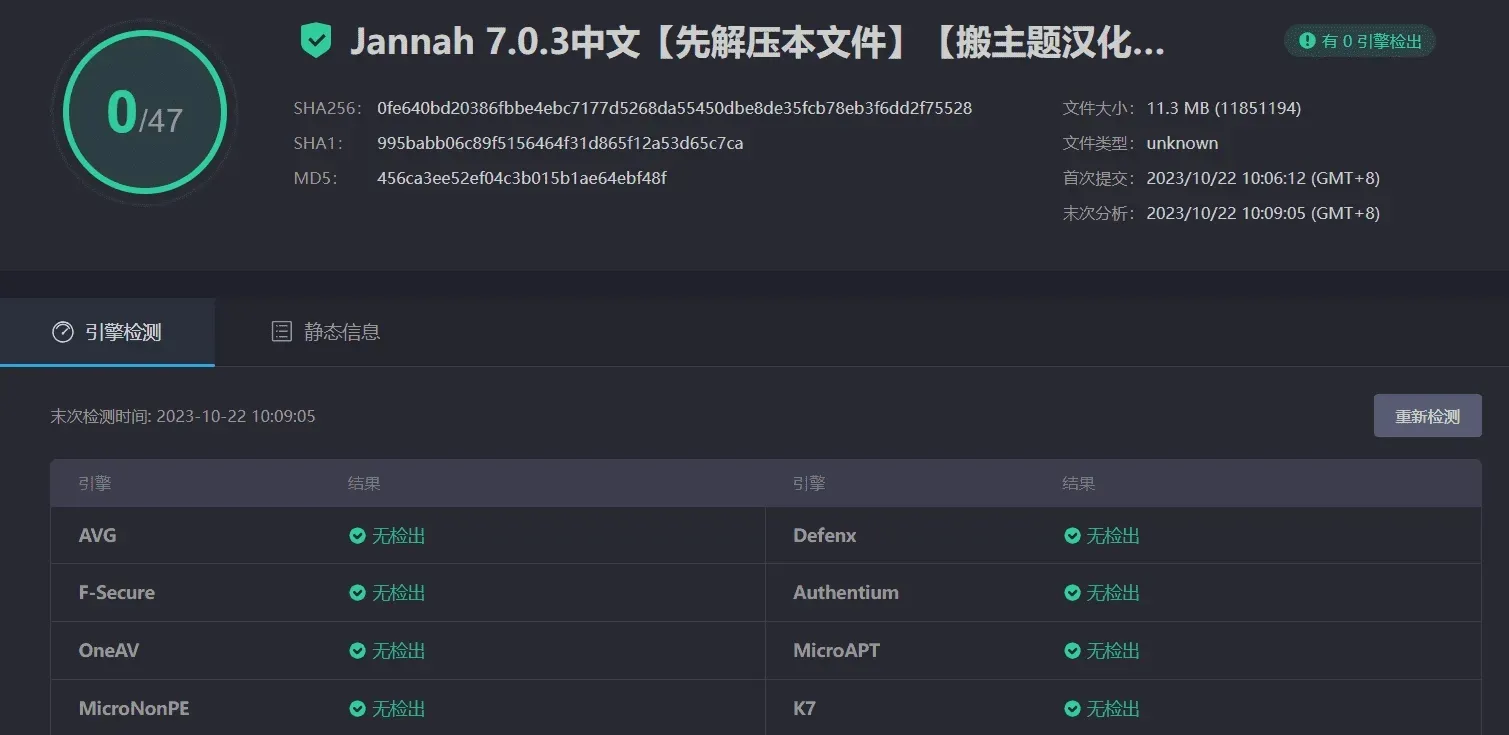Select the SHA256 hash value

pos(674,108)
